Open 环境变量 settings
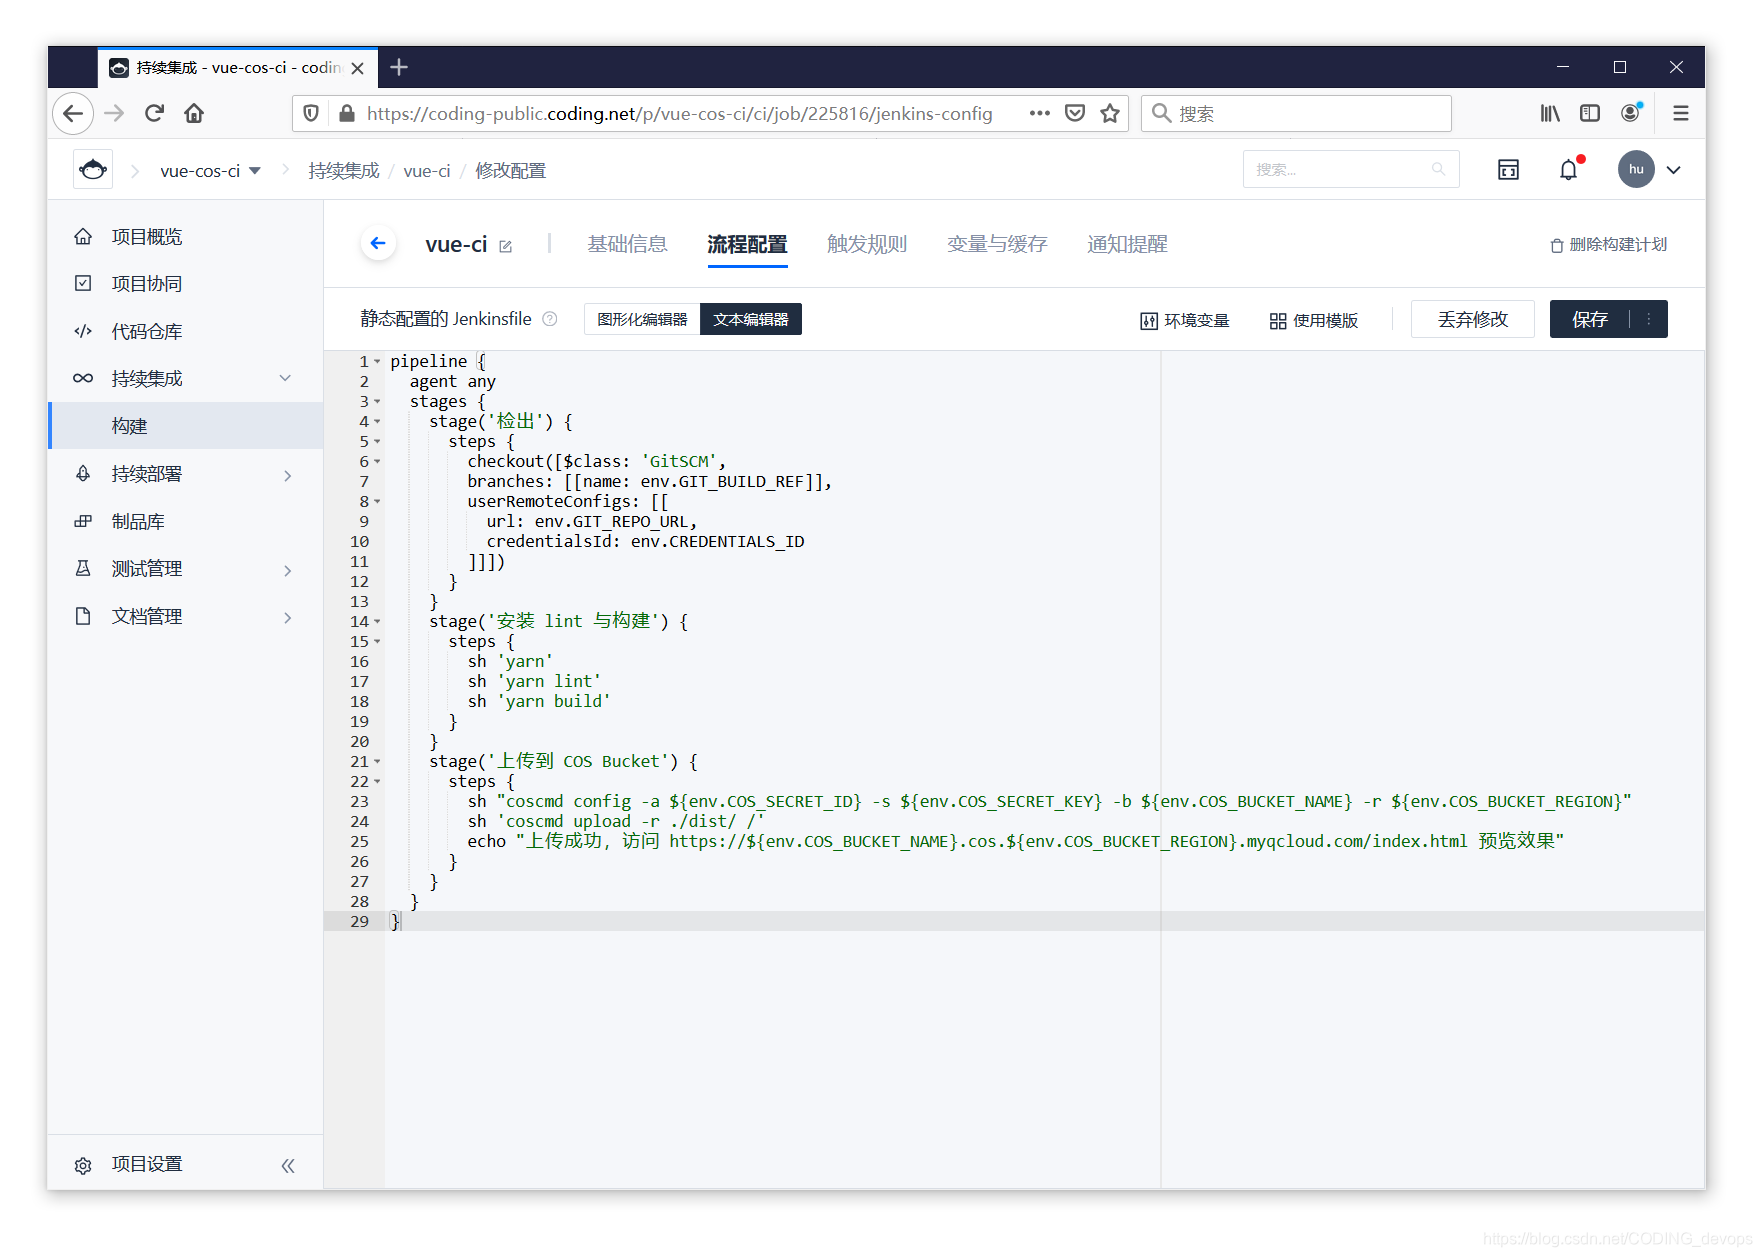The width and height of the screenshot is (1762, 1257). pos(1185,320)
